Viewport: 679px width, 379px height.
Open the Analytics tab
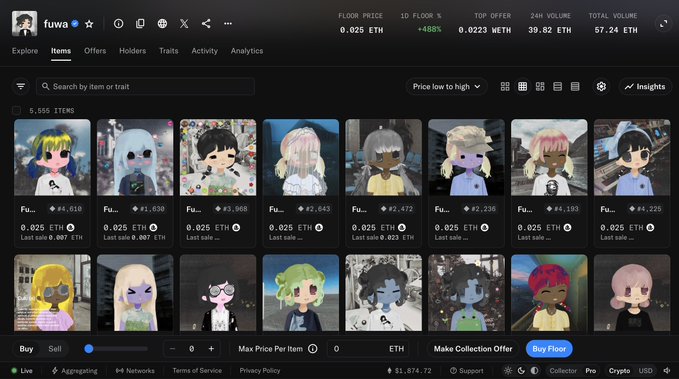247,51
